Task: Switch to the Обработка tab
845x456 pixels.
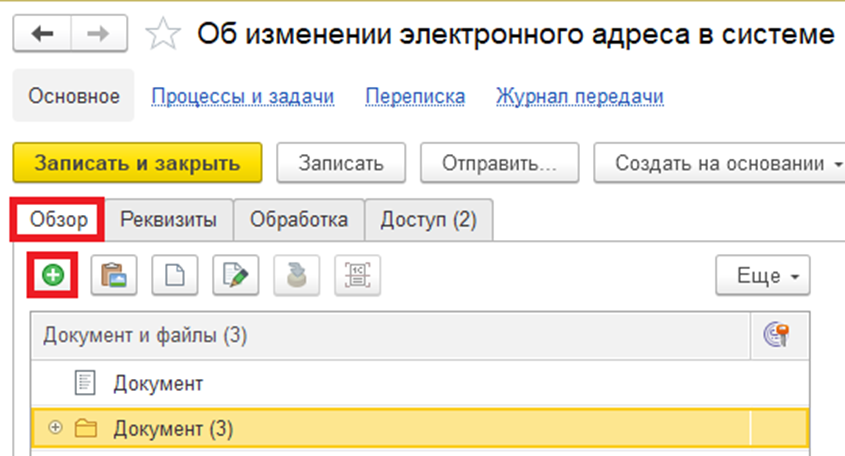Action: pos(299,220)
